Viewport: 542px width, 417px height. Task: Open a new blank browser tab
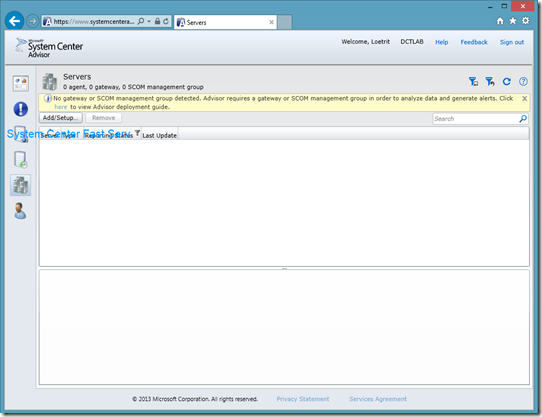point(285,22)
